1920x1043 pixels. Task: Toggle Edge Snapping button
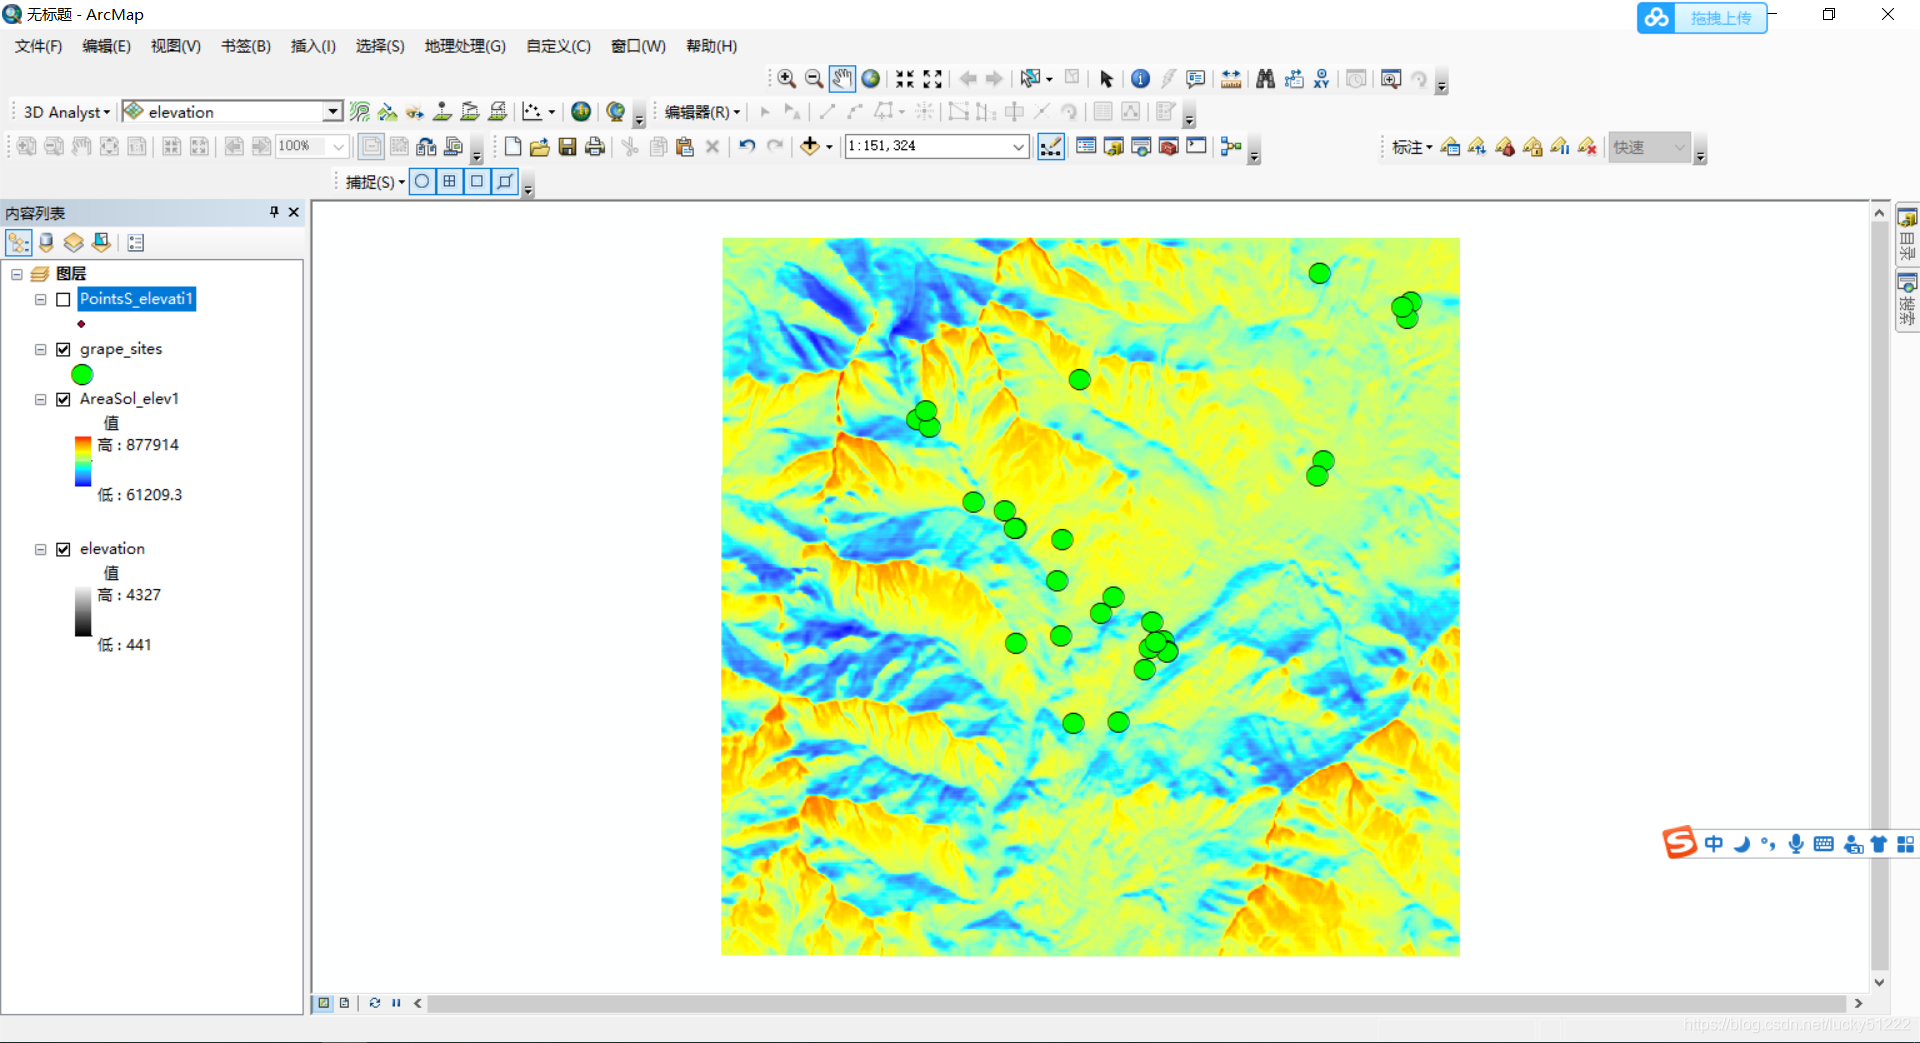pos(505,181)
